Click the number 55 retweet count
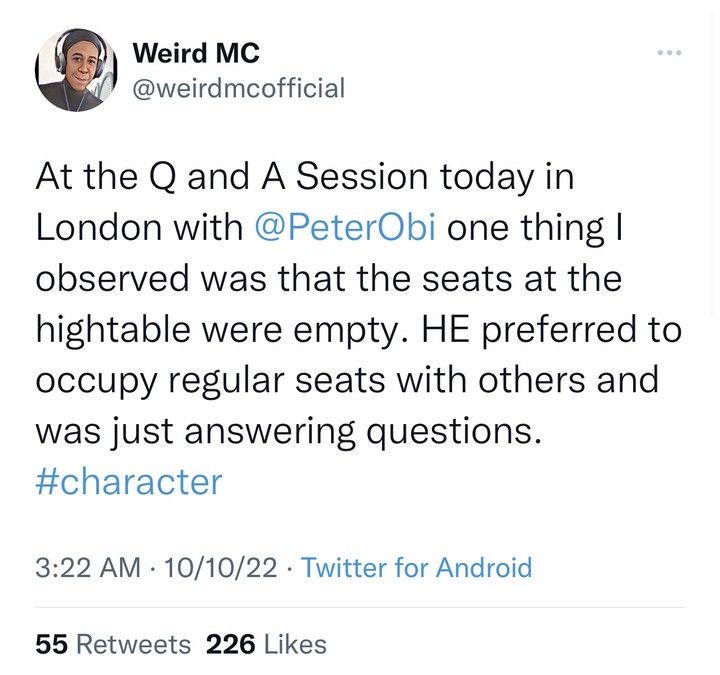The width and height of the screenshot is (720, 675). [x=50, y=645]
